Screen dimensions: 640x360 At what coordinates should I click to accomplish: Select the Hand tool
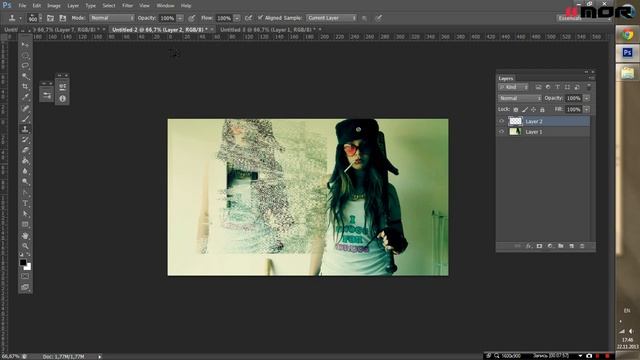25,236
